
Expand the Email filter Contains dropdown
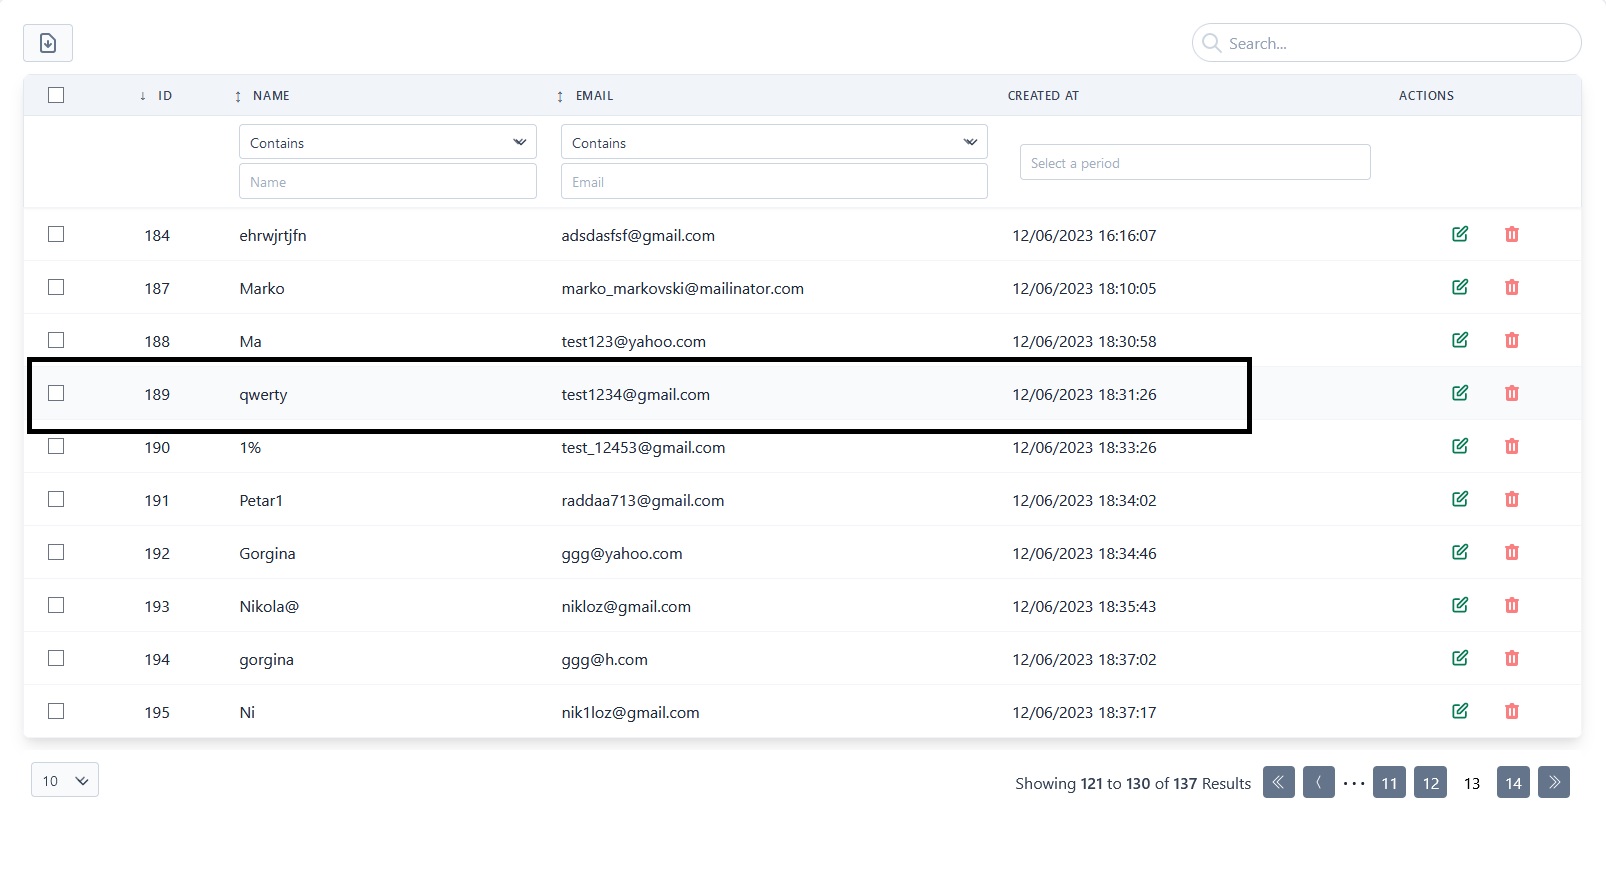tap(773, 142)
